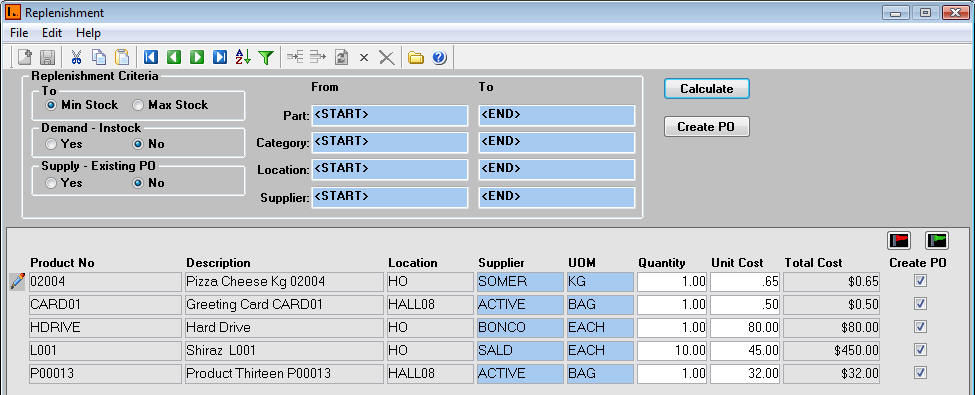Open the File menu
Image resolution: width=975 pixels, height=395 pixels.
19,33
